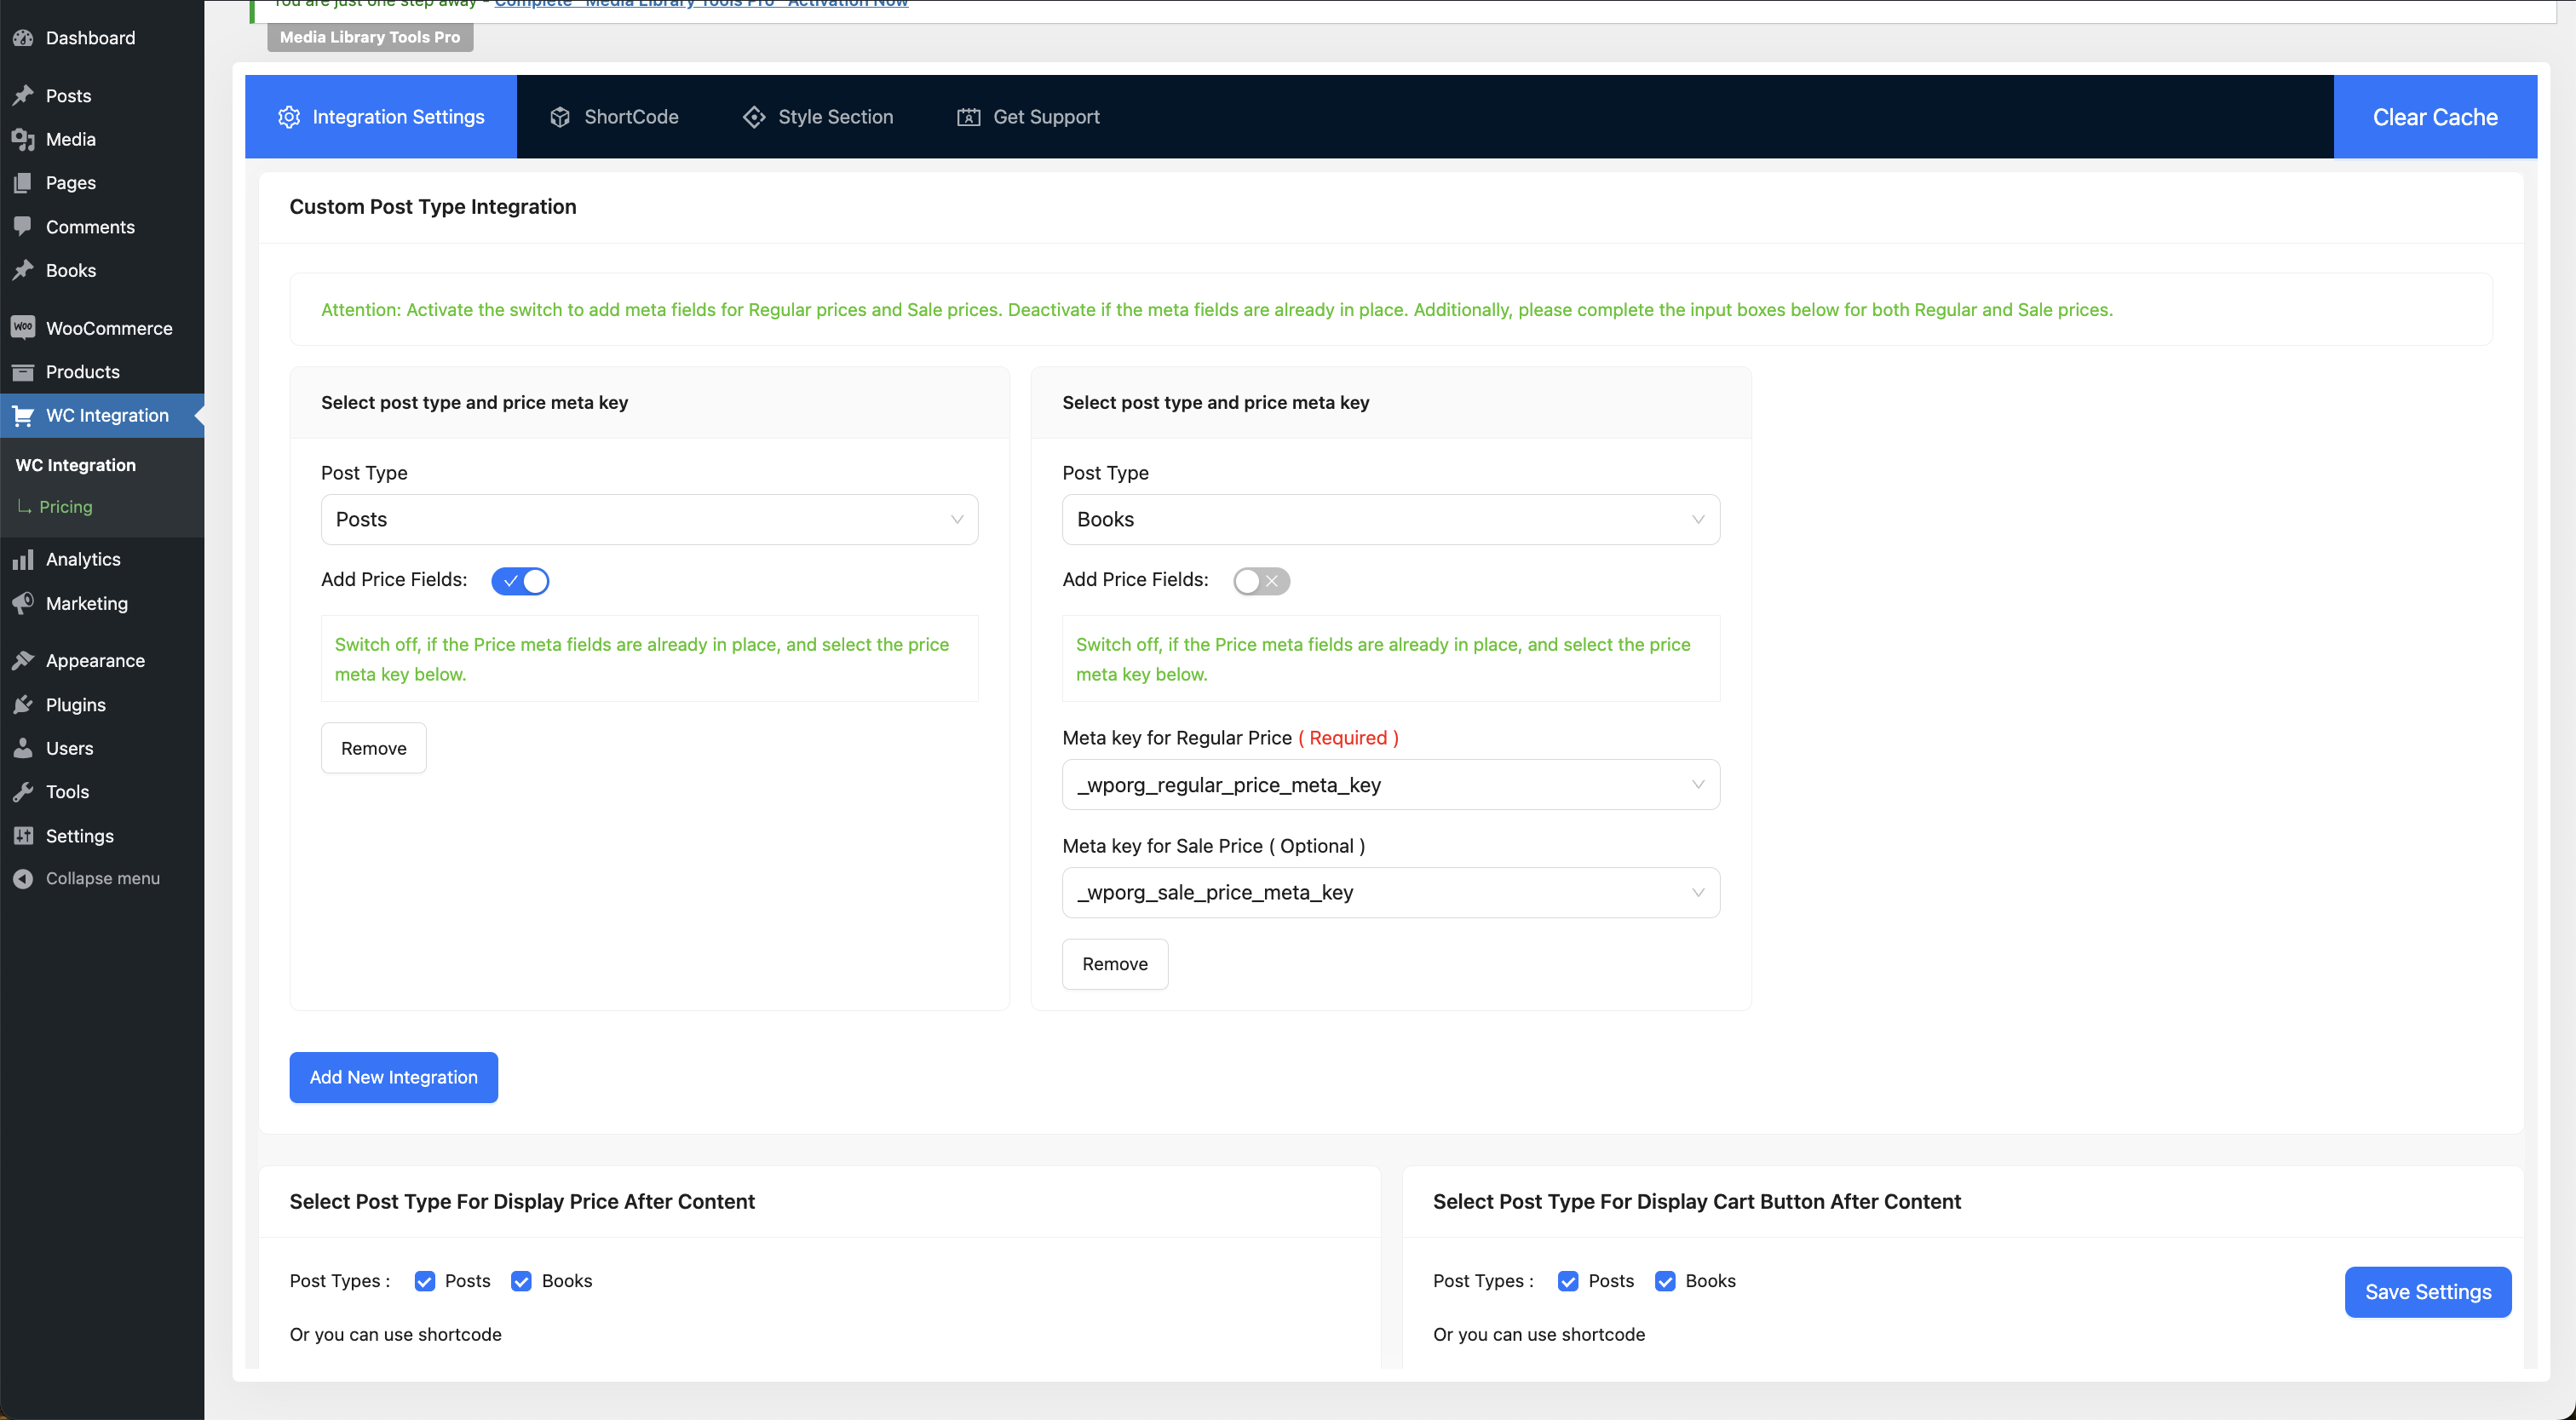Image resolution: width=2576 pixels, height=1420 pixels.
Task: Click the icon beside Get Support
Action: [968, 117]
